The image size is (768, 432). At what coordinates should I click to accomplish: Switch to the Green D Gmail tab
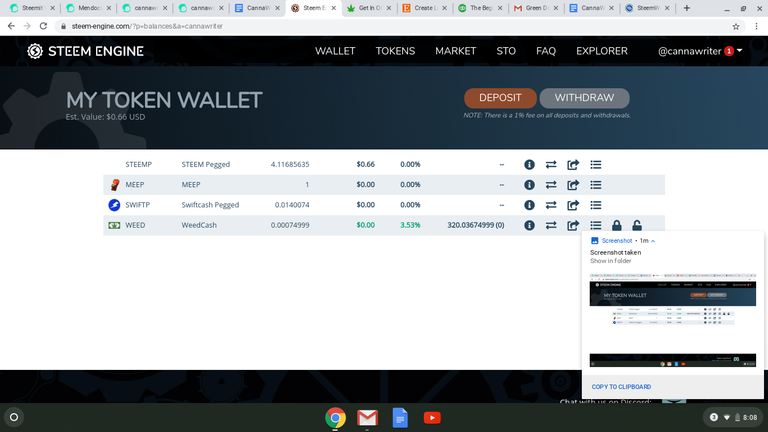[536, 8]
